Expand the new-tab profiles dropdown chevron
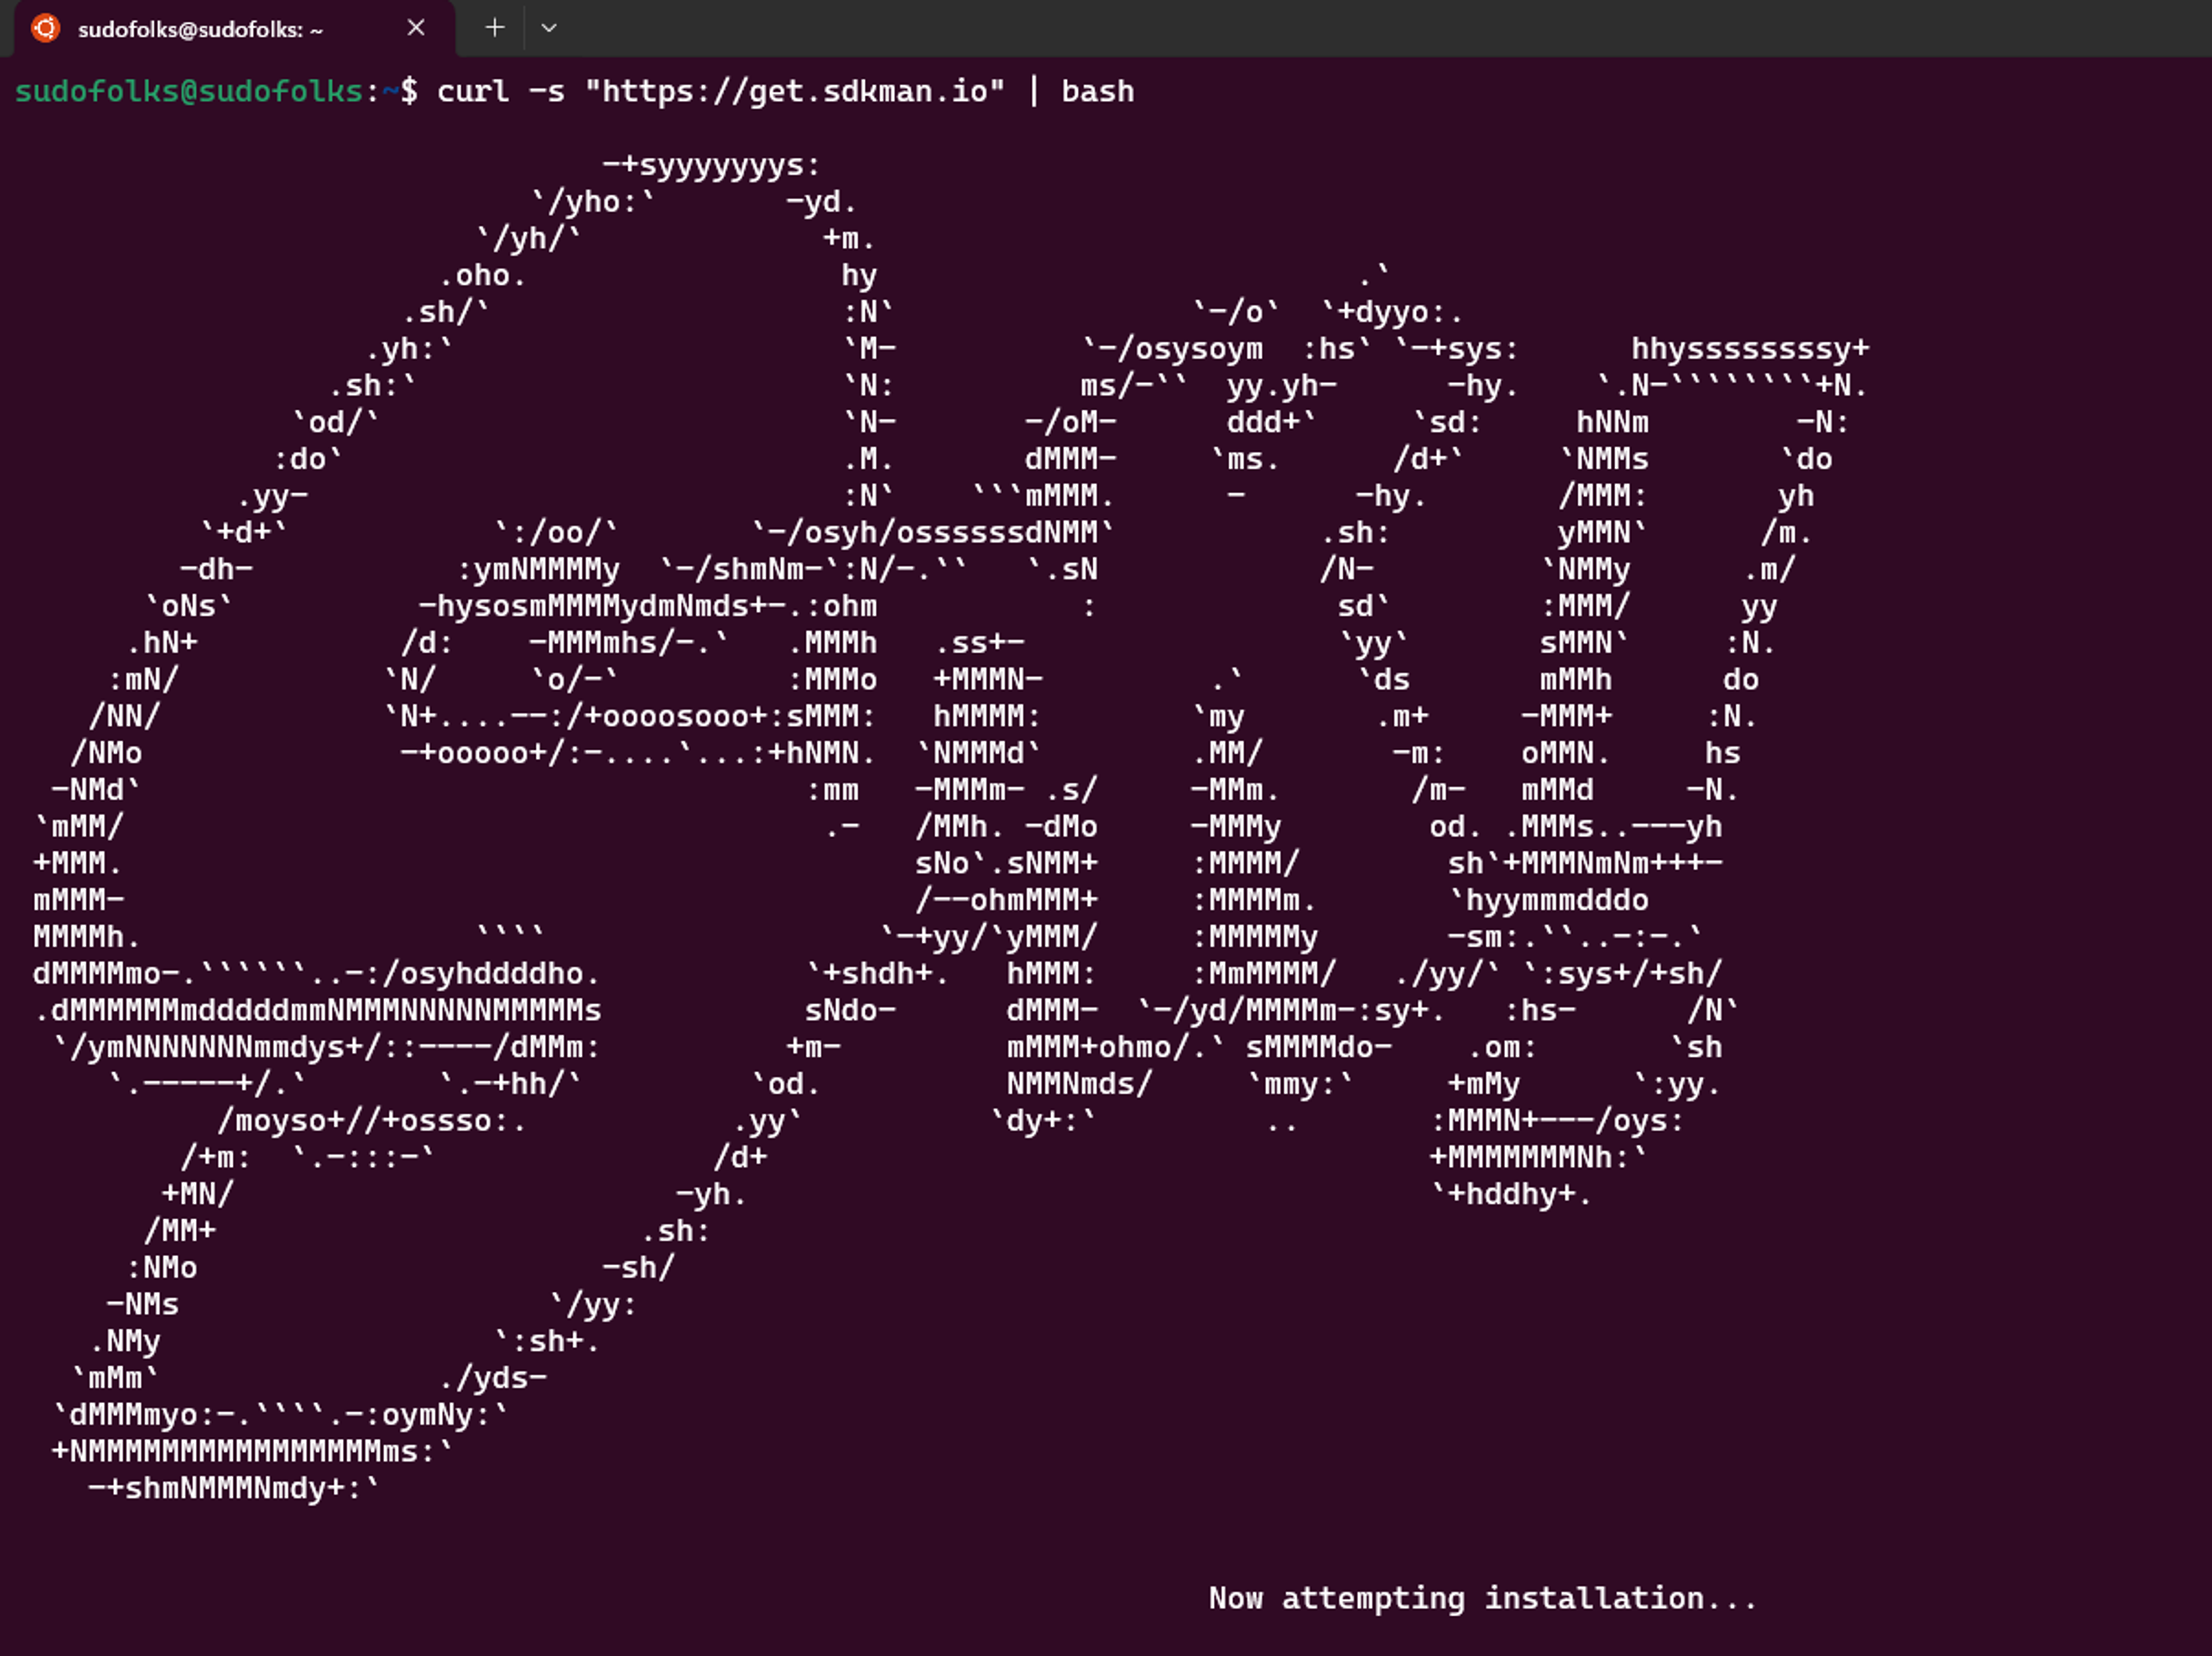The image size is (2212, 1656). (548, 28)
